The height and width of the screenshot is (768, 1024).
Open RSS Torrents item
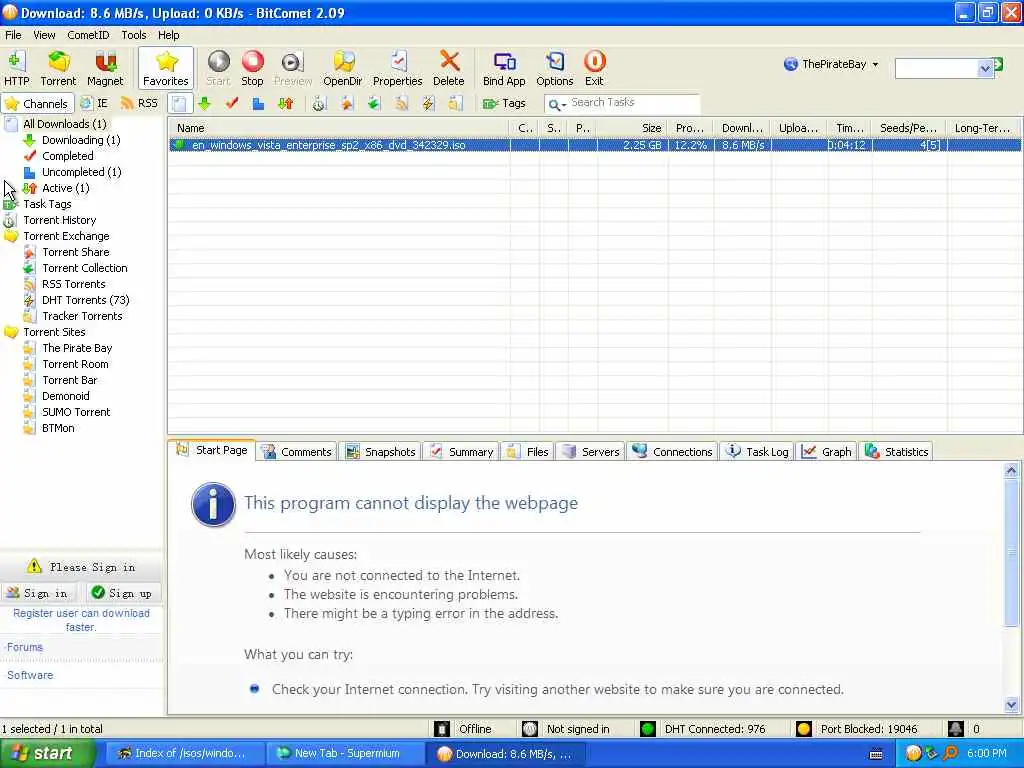click(73, 284)
